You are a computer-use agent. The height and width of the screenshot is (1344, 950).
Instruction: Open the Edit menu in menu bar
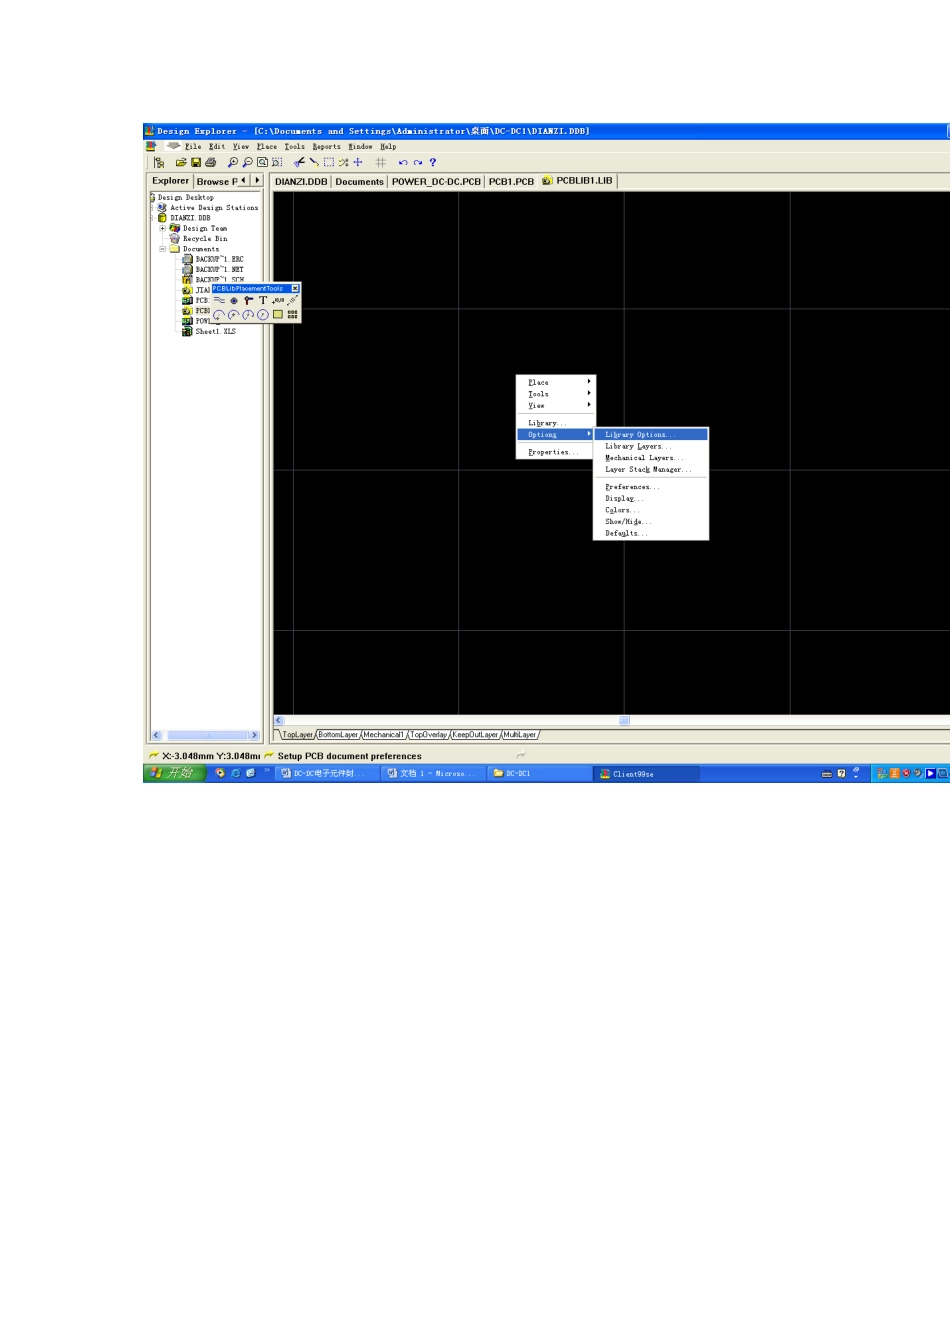click(217, 146)
